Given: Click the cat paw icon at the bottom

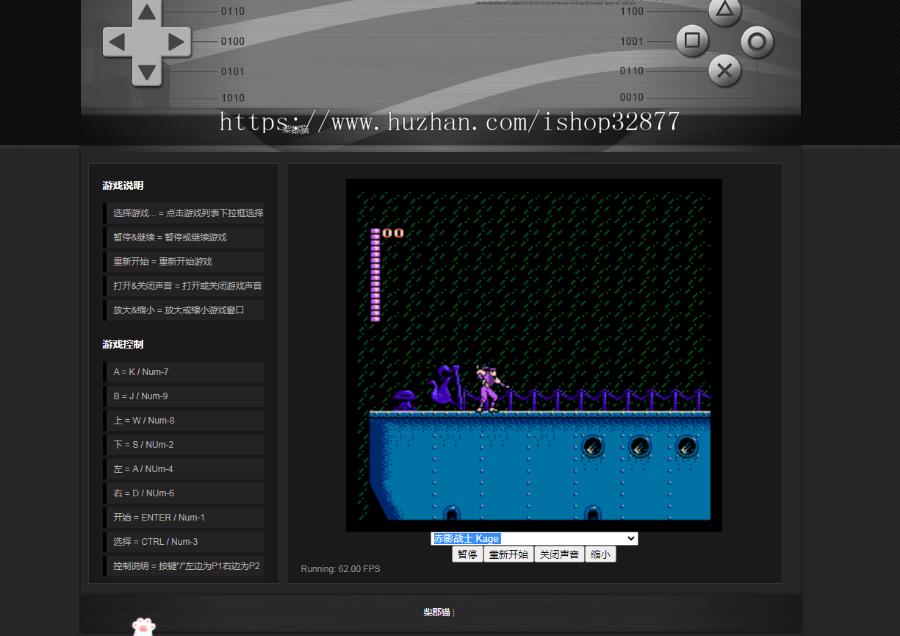Looking at the screenshot, I should 143,626.
